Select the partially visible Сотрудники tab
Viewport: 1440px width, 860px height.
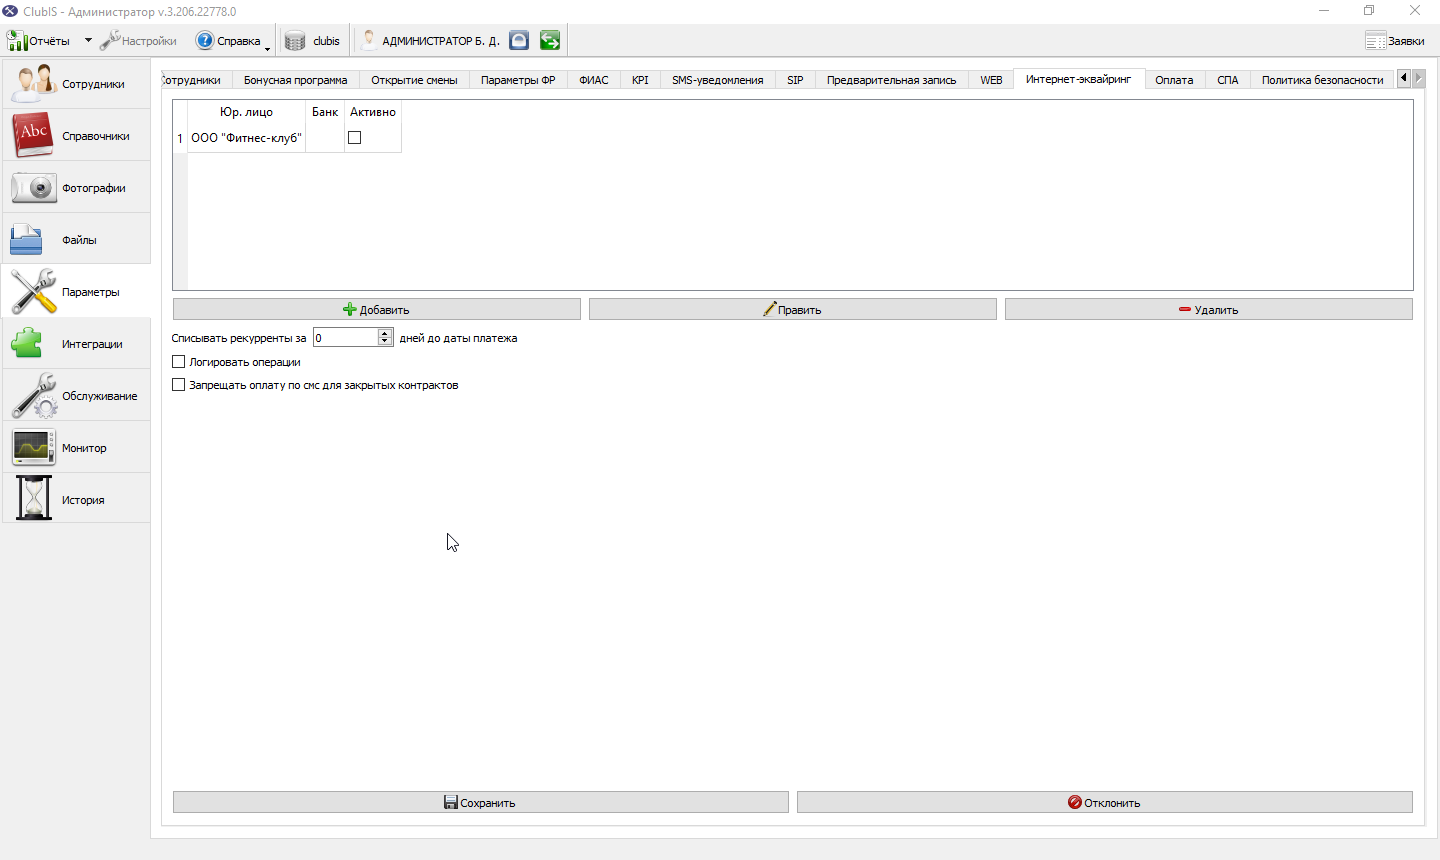196,80
